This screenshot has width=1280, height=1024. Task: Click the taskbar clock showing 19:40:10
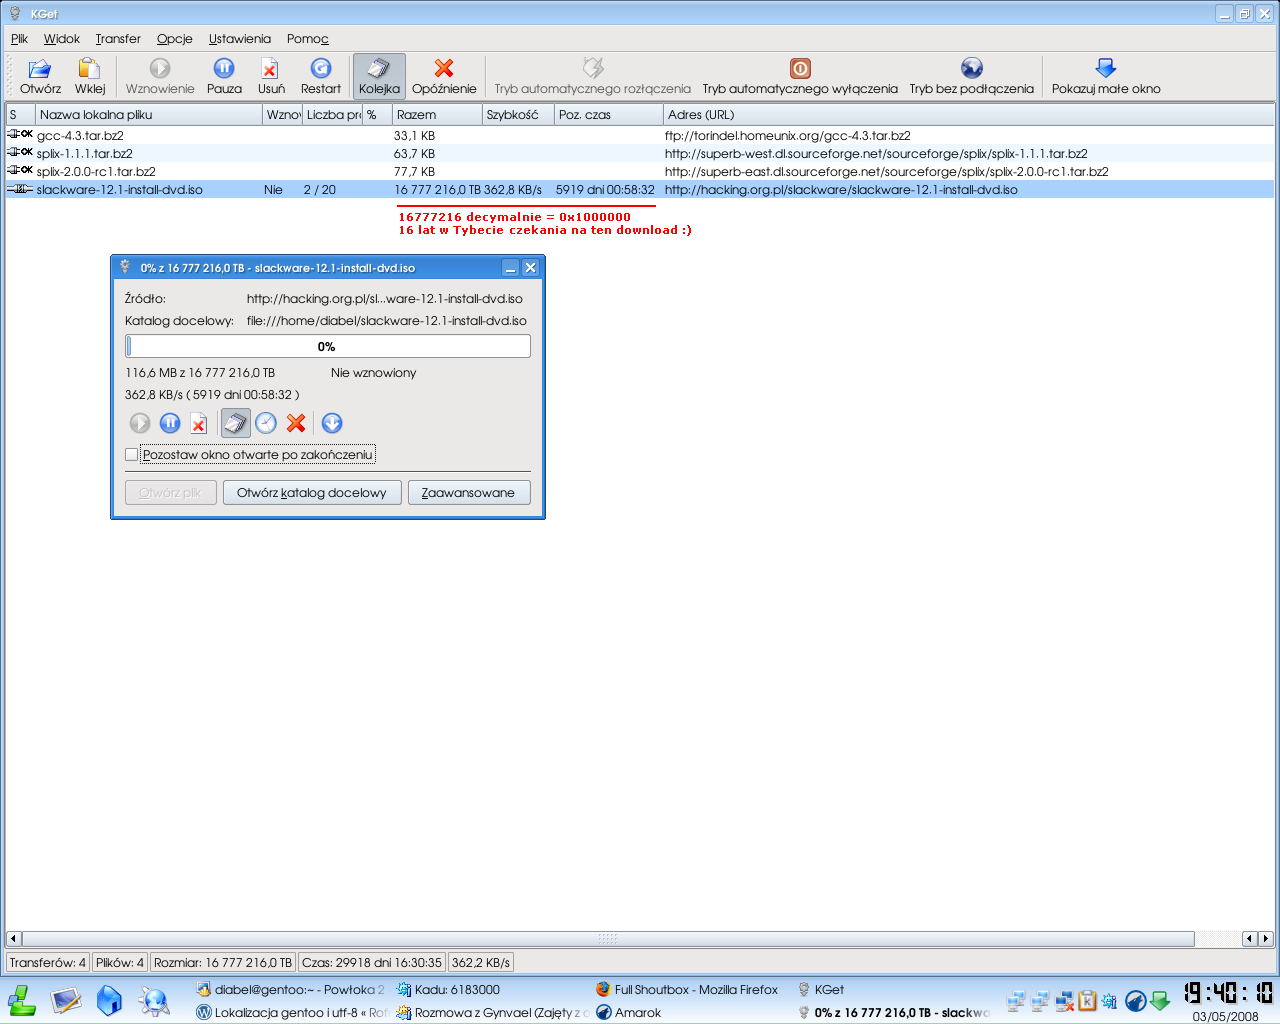(x=1228, y=992)
